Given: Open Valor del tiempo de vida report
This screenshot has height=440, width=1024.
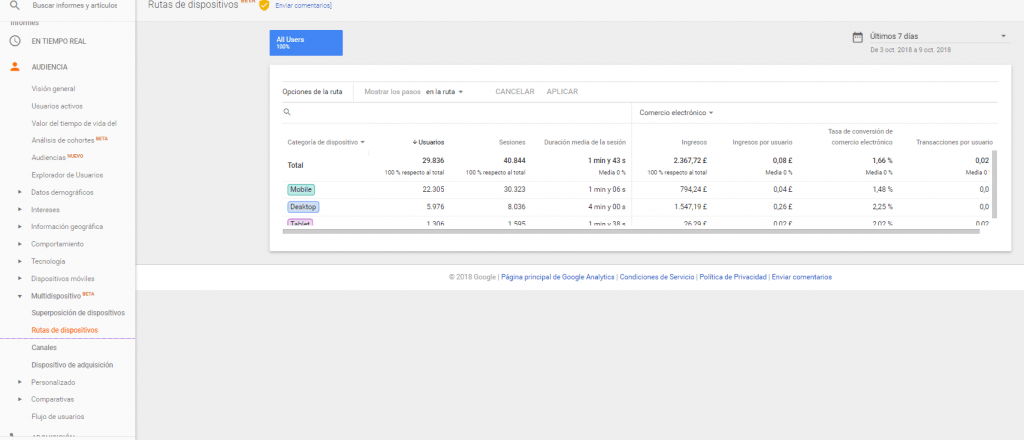Looking at the screenshot, I should click(74, 123).
